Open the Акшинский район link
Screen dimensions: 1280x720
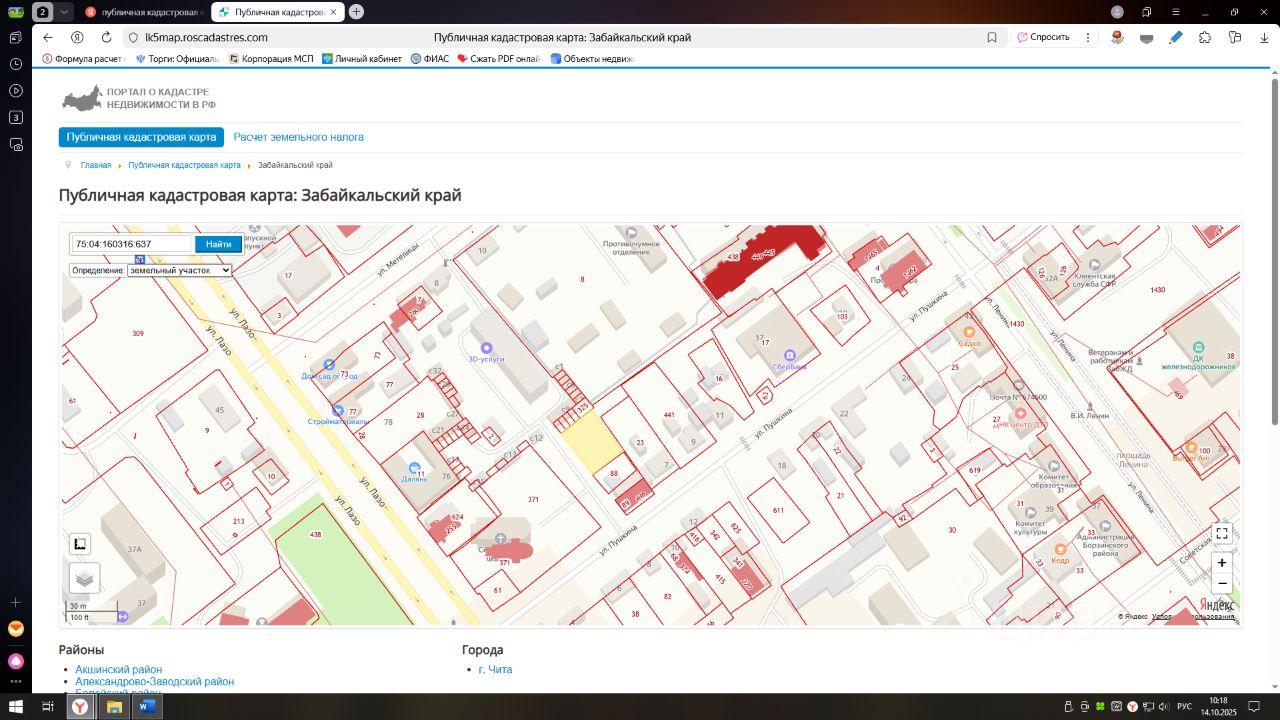119,670
